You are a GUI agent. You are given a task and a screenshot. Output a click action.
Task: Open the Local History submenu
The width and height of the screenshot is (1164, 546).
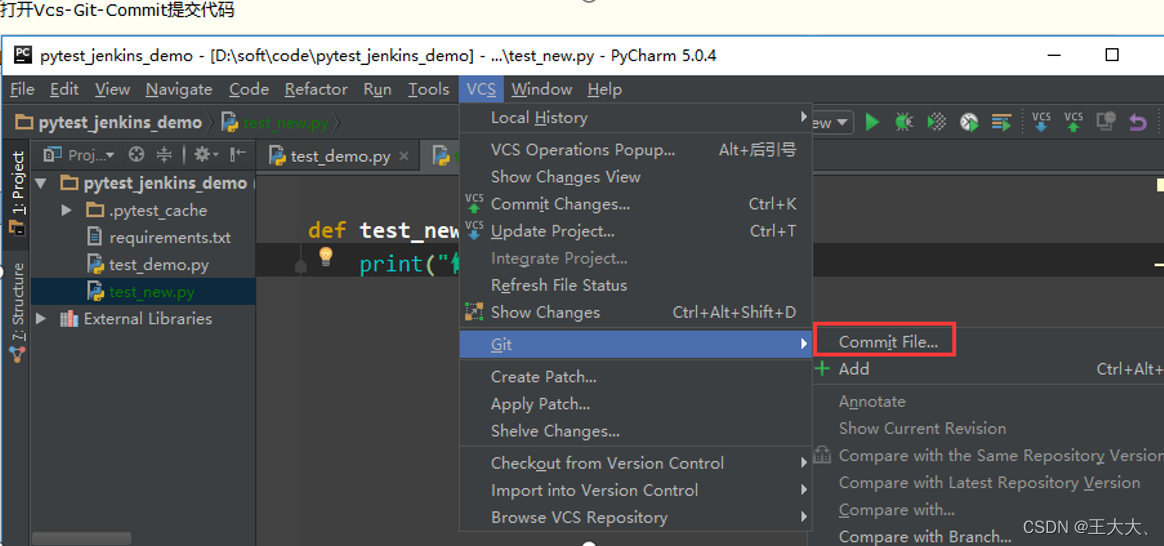[636, 117]
